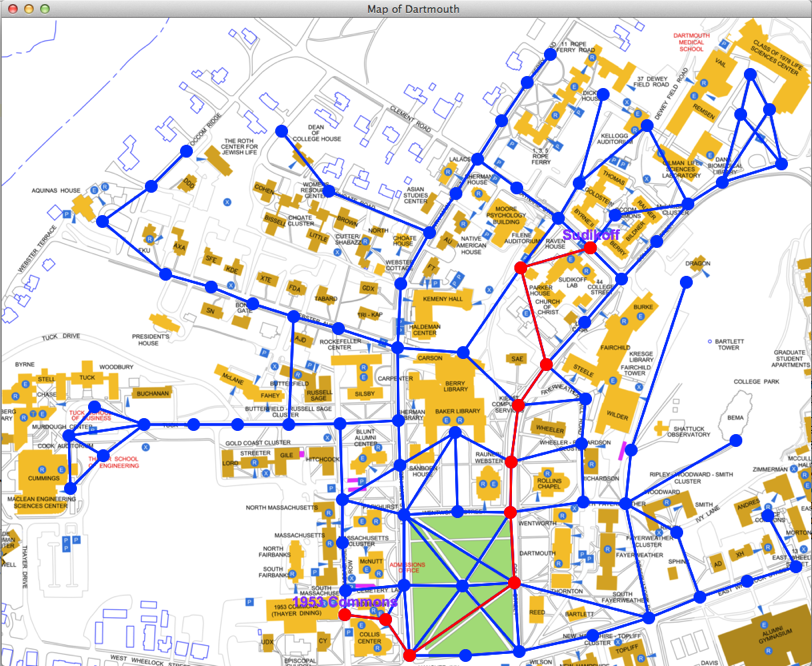The width and height of the screenshot is (812, 666).
Task: Select the red Admissions Office label
Action: 407,568
